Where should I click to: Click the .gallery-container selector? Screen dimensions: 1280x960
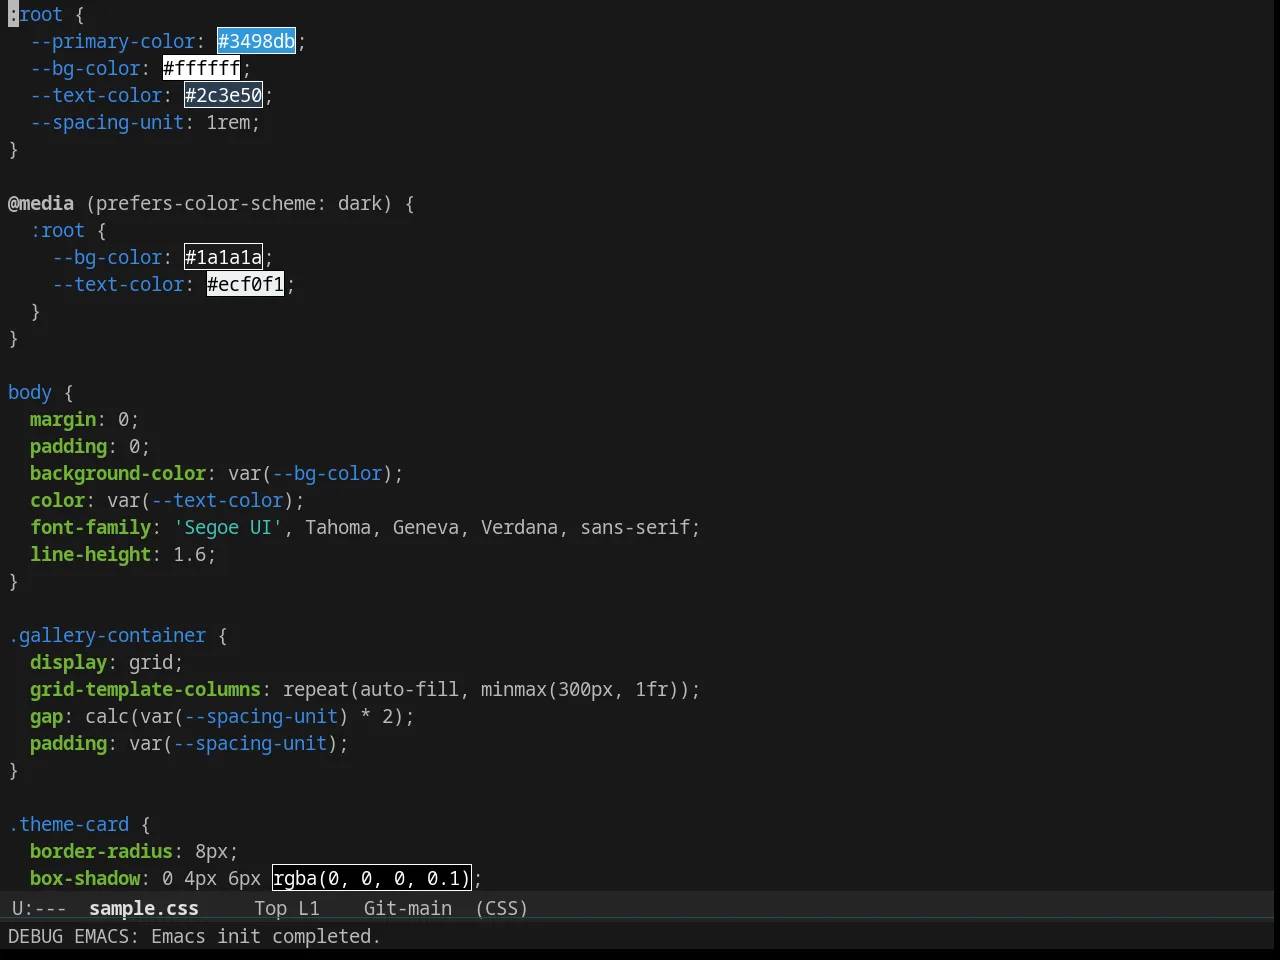(107, 635)
